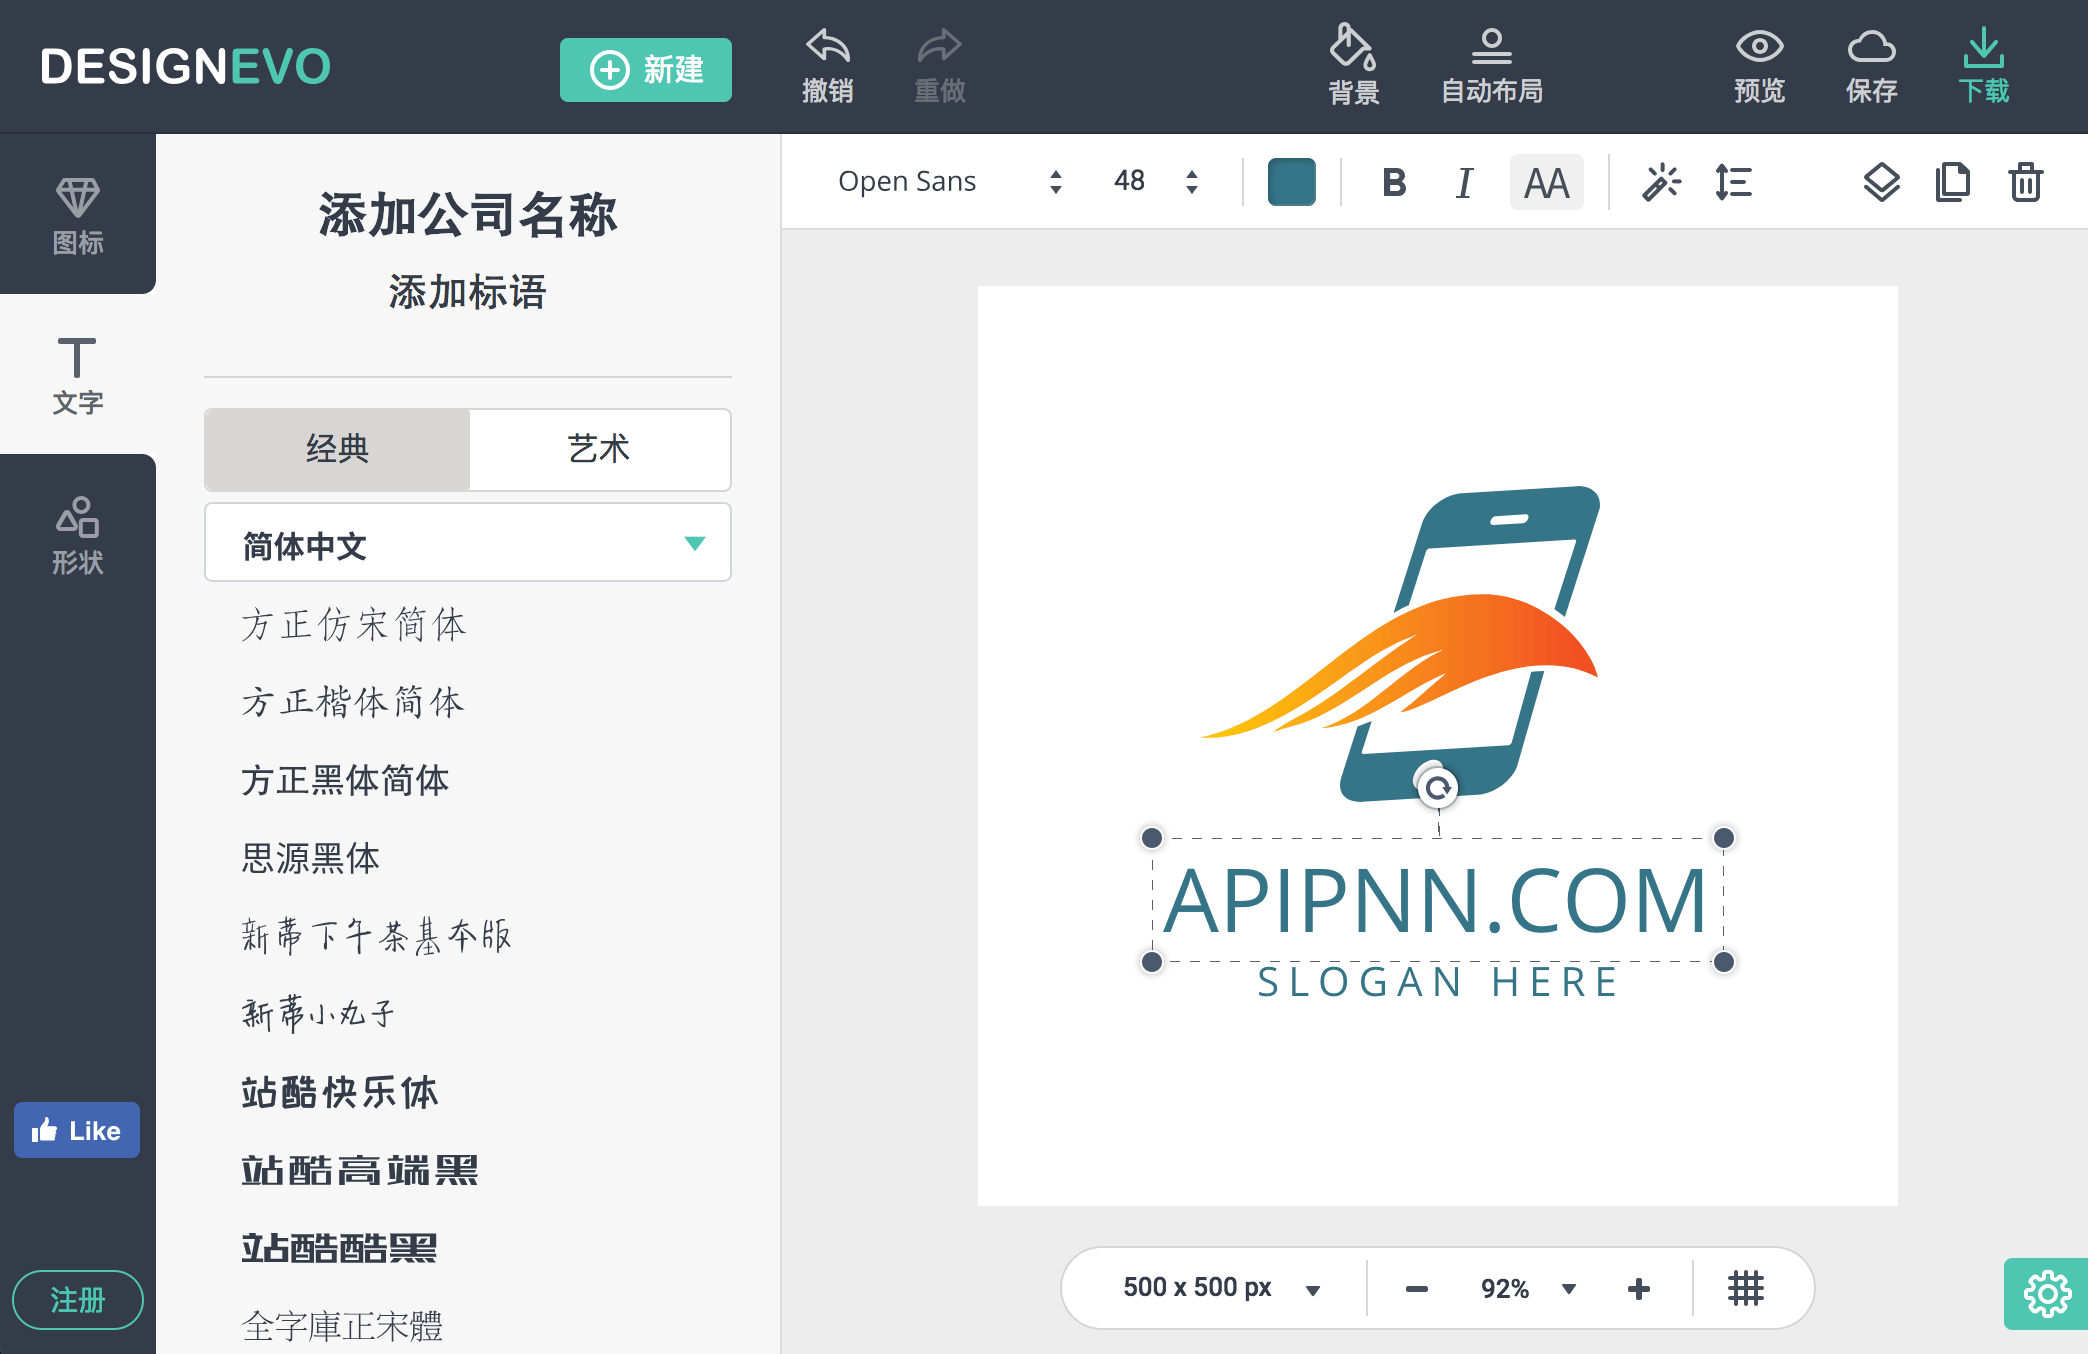2088x1354 pixels.
Task: Click the redo (重做) arrow icon
Action: click(940, 47)
